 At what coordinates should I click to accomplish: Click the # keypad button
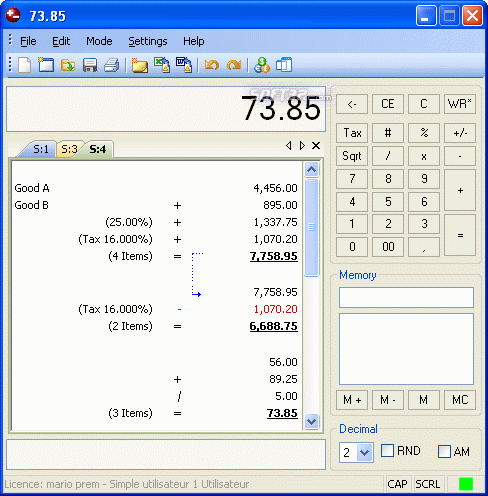(x=388, y=133)
